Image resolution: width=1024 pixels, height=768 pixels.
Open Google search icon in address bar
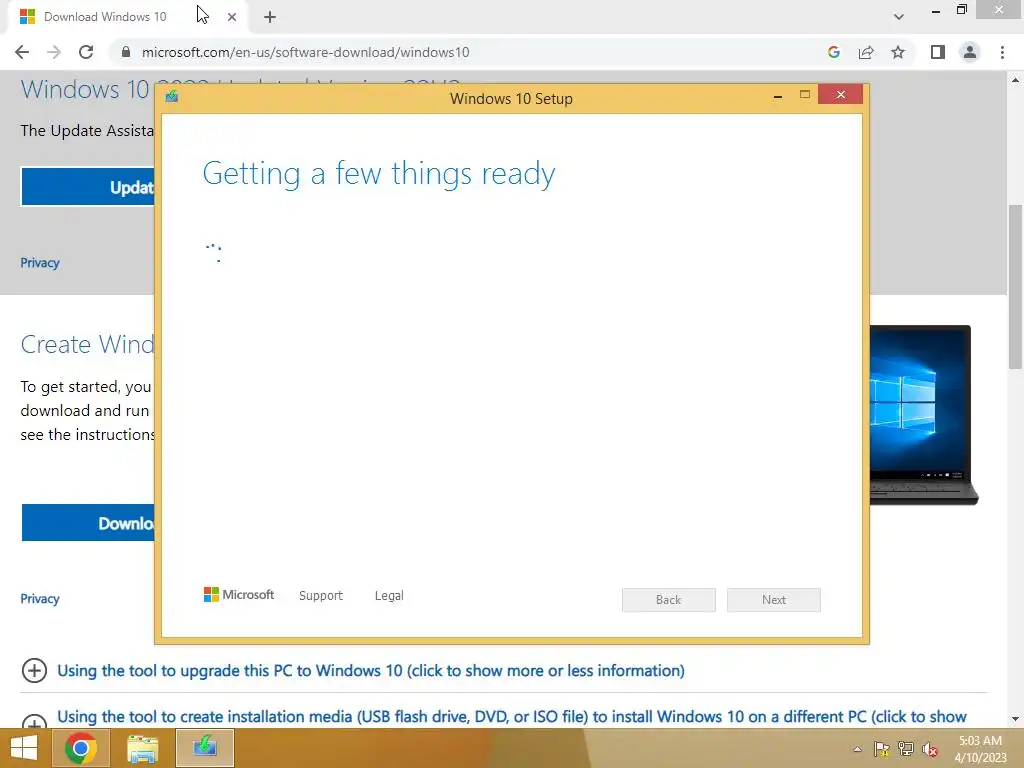[x=833, y=52]
